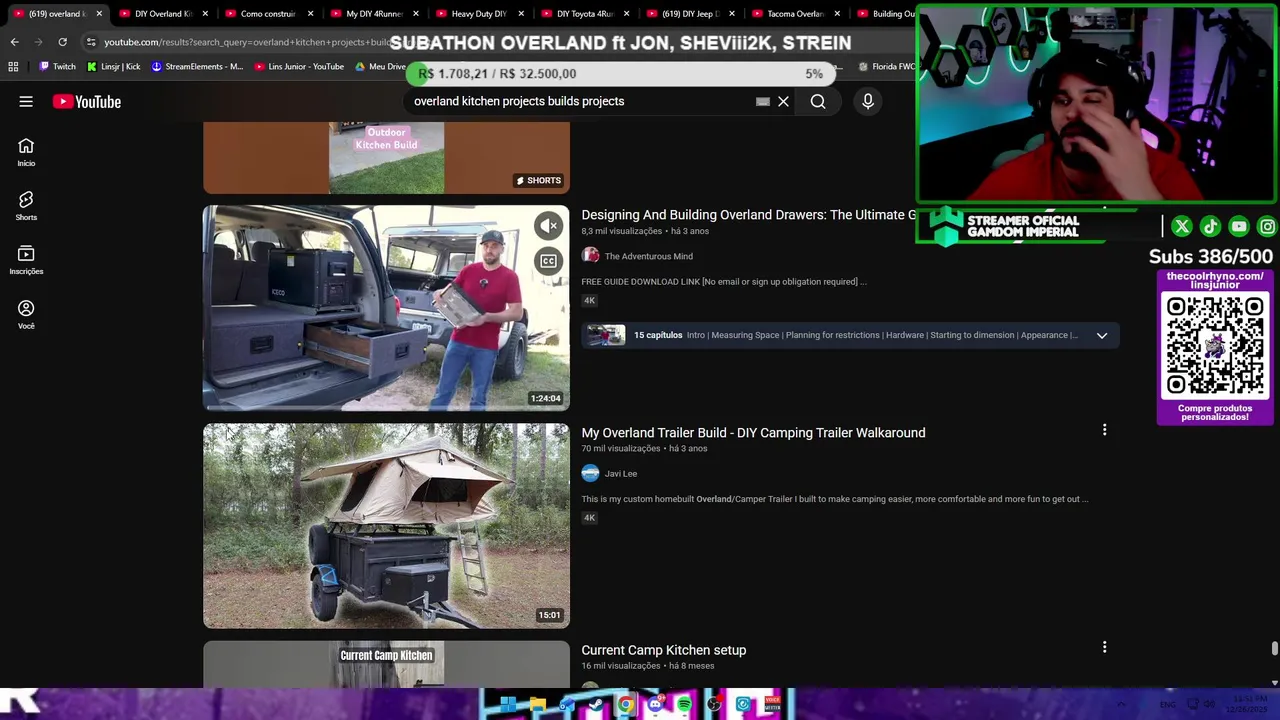
Task: Open Discord on the taskbar
Action: pos(655,704)
